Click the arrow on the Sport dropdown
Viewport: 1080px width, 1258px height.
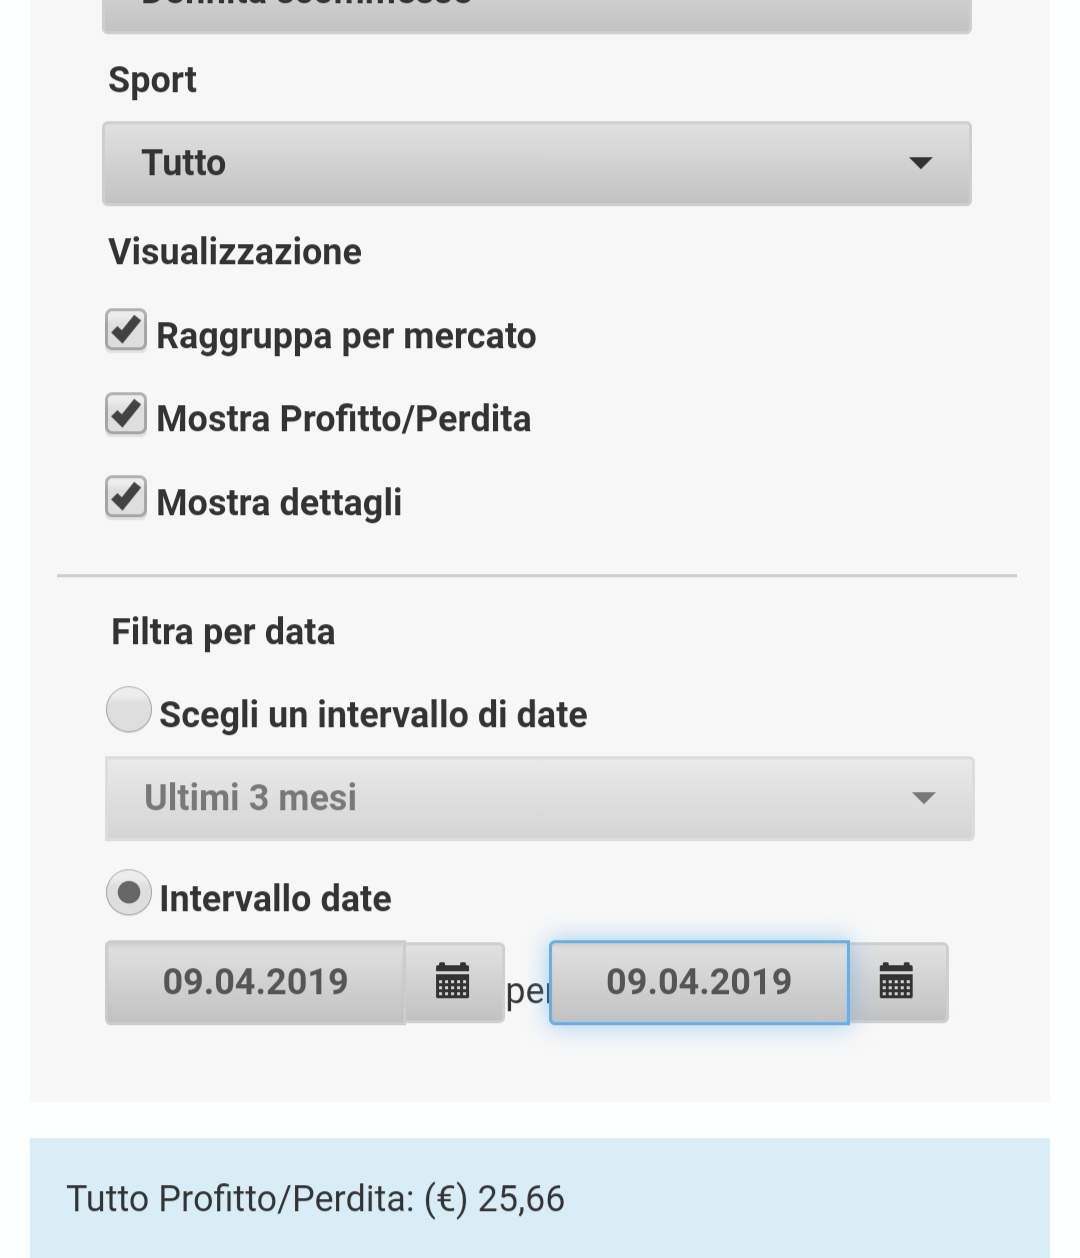pyautogui.click(x=921, y=163)
